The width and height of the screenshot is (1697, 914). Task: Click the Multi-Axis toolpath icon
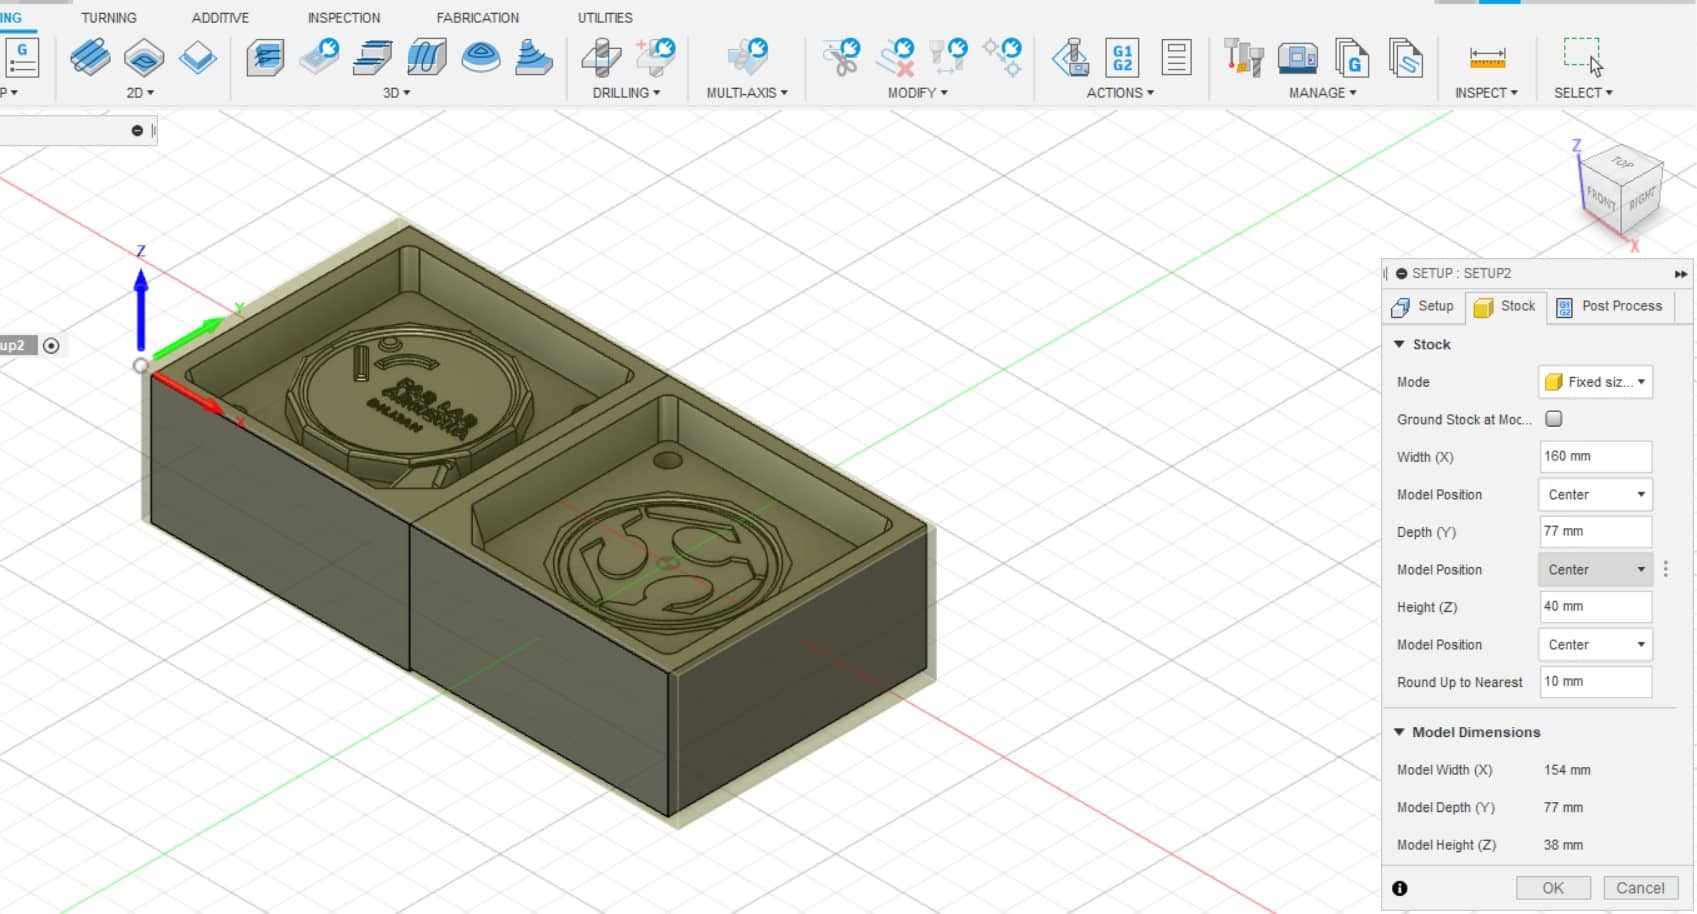[x=747, y=57]
